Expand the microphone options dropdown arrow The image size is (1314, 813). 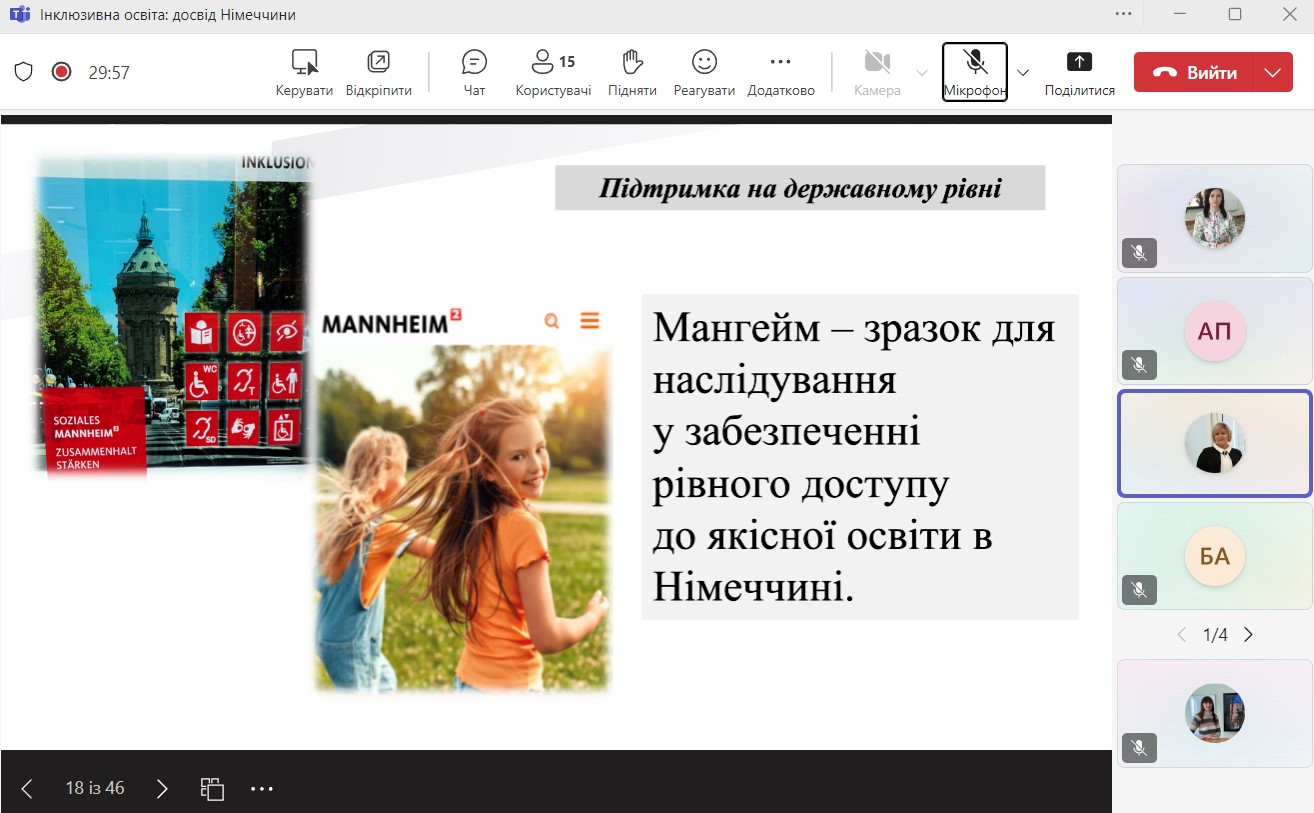coord(1023,73)
